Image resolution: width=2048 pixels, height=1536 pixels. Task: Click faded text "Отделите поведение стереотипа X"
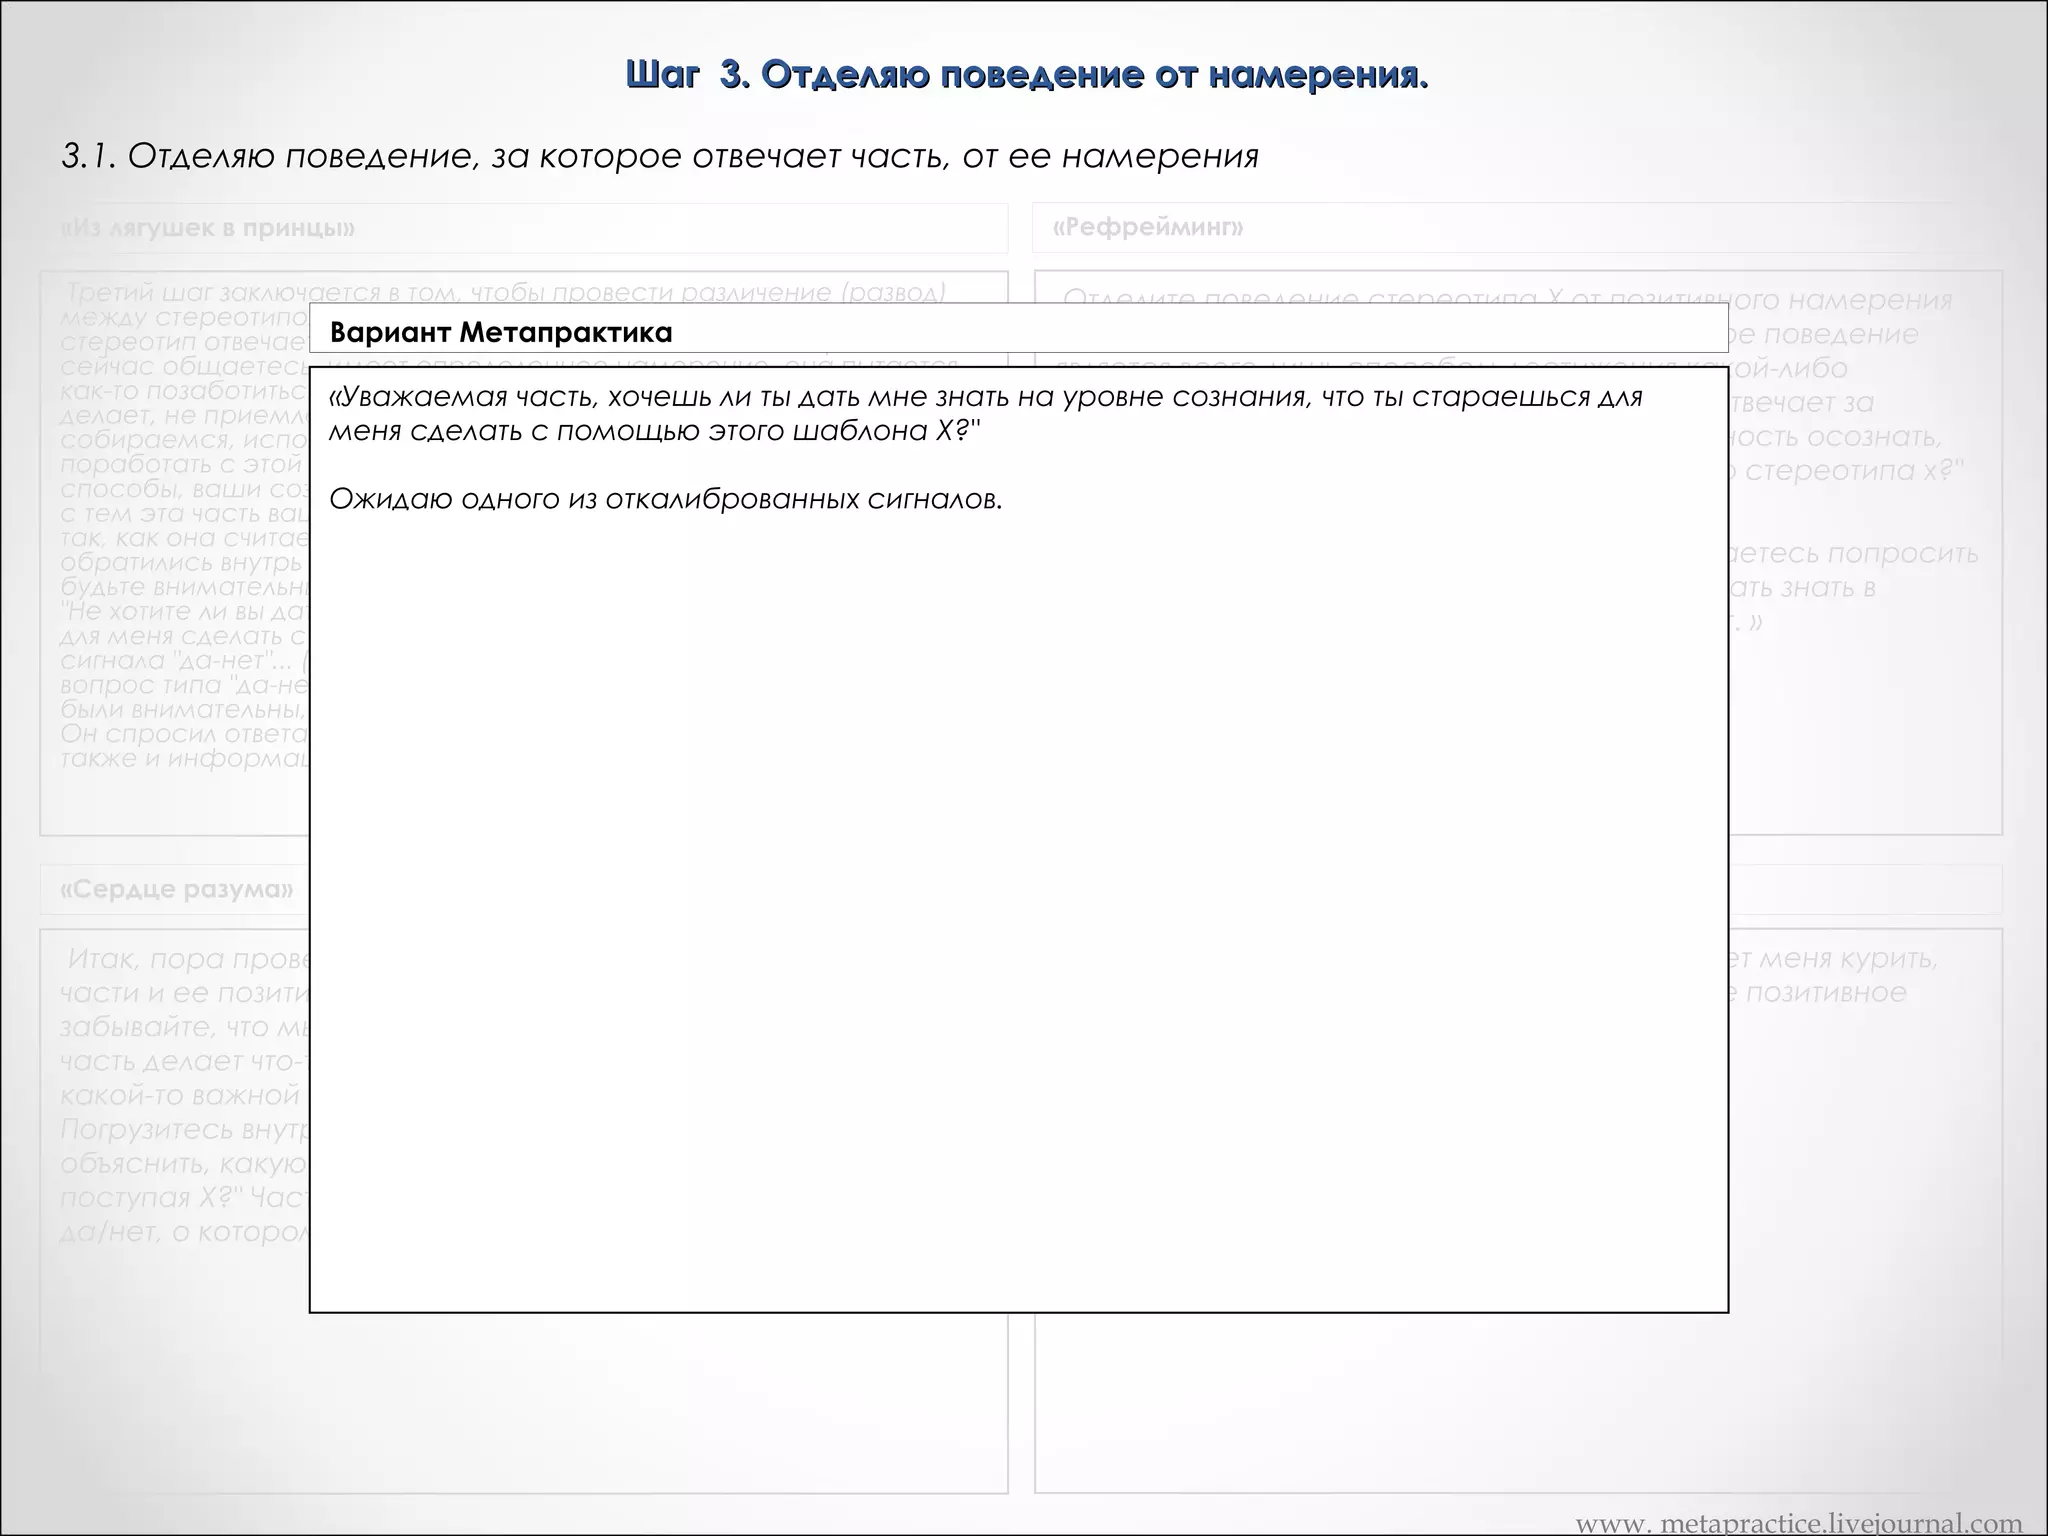(1507, 298)
